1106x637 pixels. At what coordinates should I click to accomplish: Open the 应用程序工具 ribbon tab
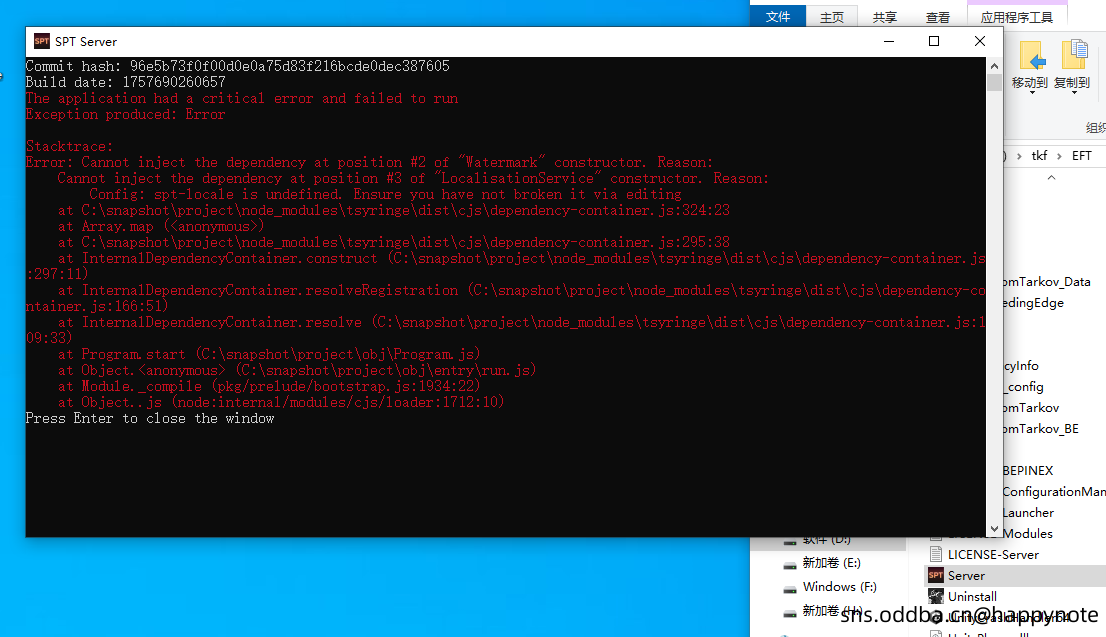click(x=1017, y=17)
